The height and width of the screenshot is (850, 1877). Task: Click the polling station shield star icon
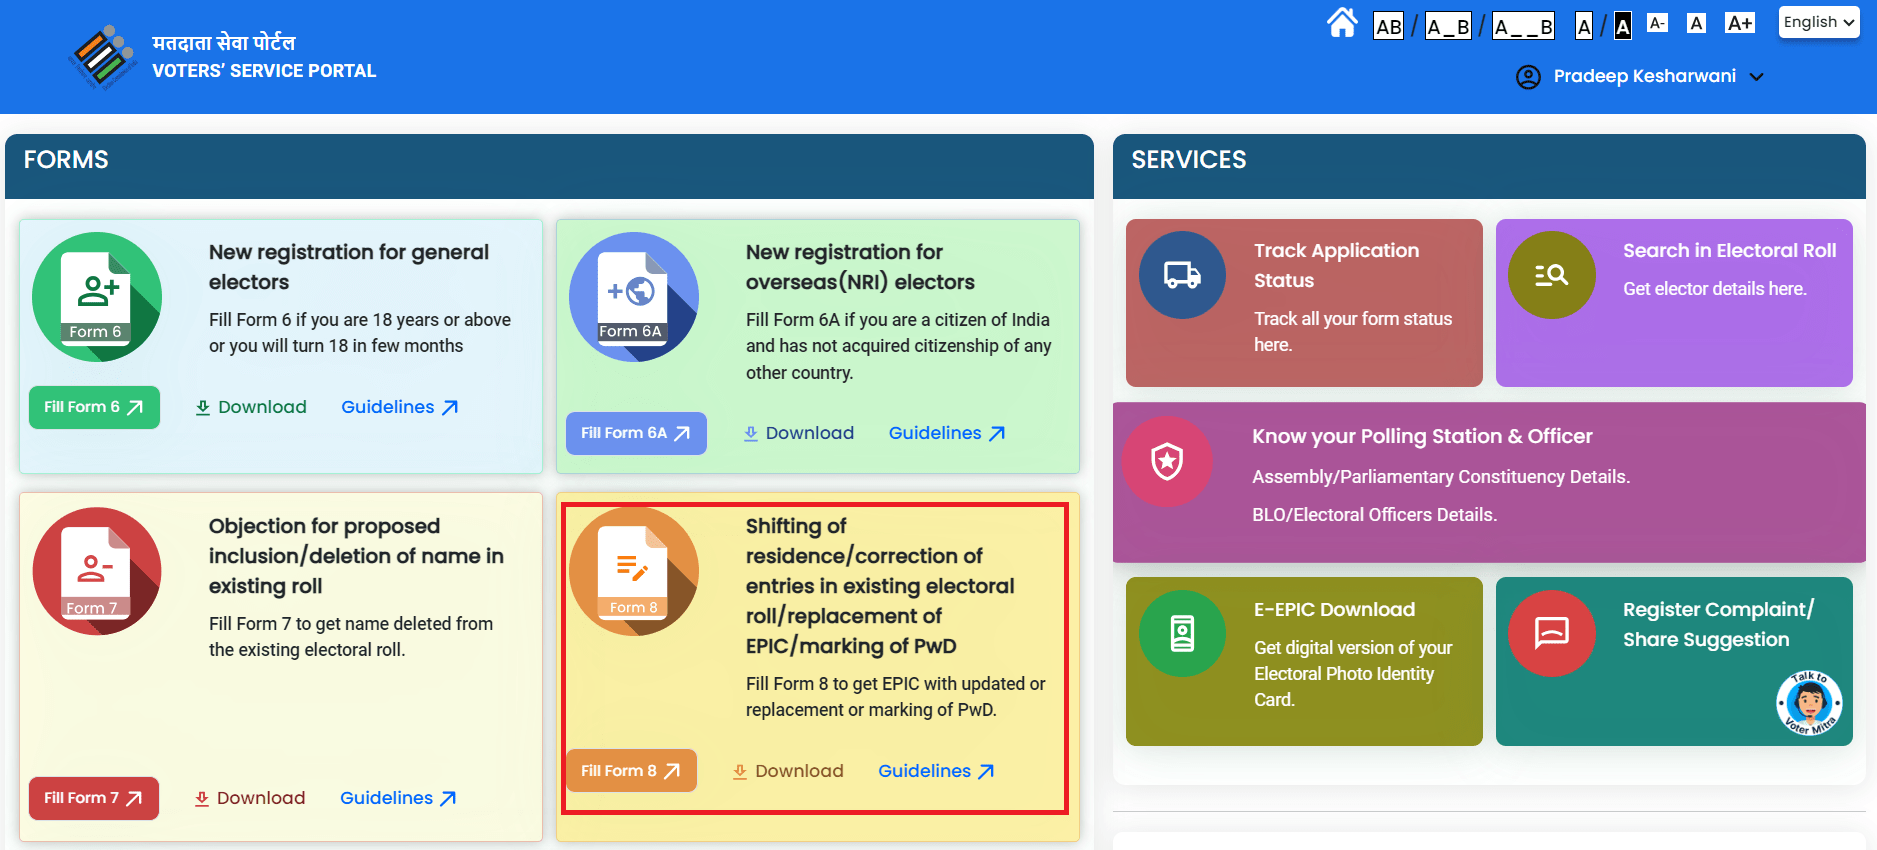click(1167, 461)
